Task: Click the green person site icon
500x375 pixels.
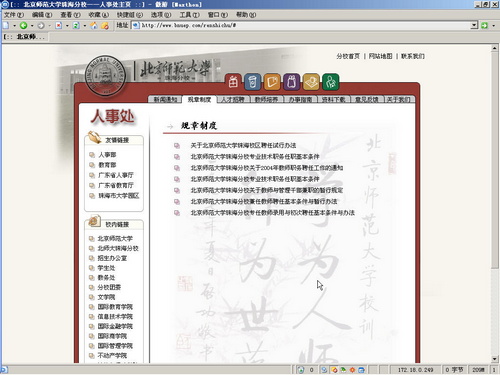Action: (331, 82)
